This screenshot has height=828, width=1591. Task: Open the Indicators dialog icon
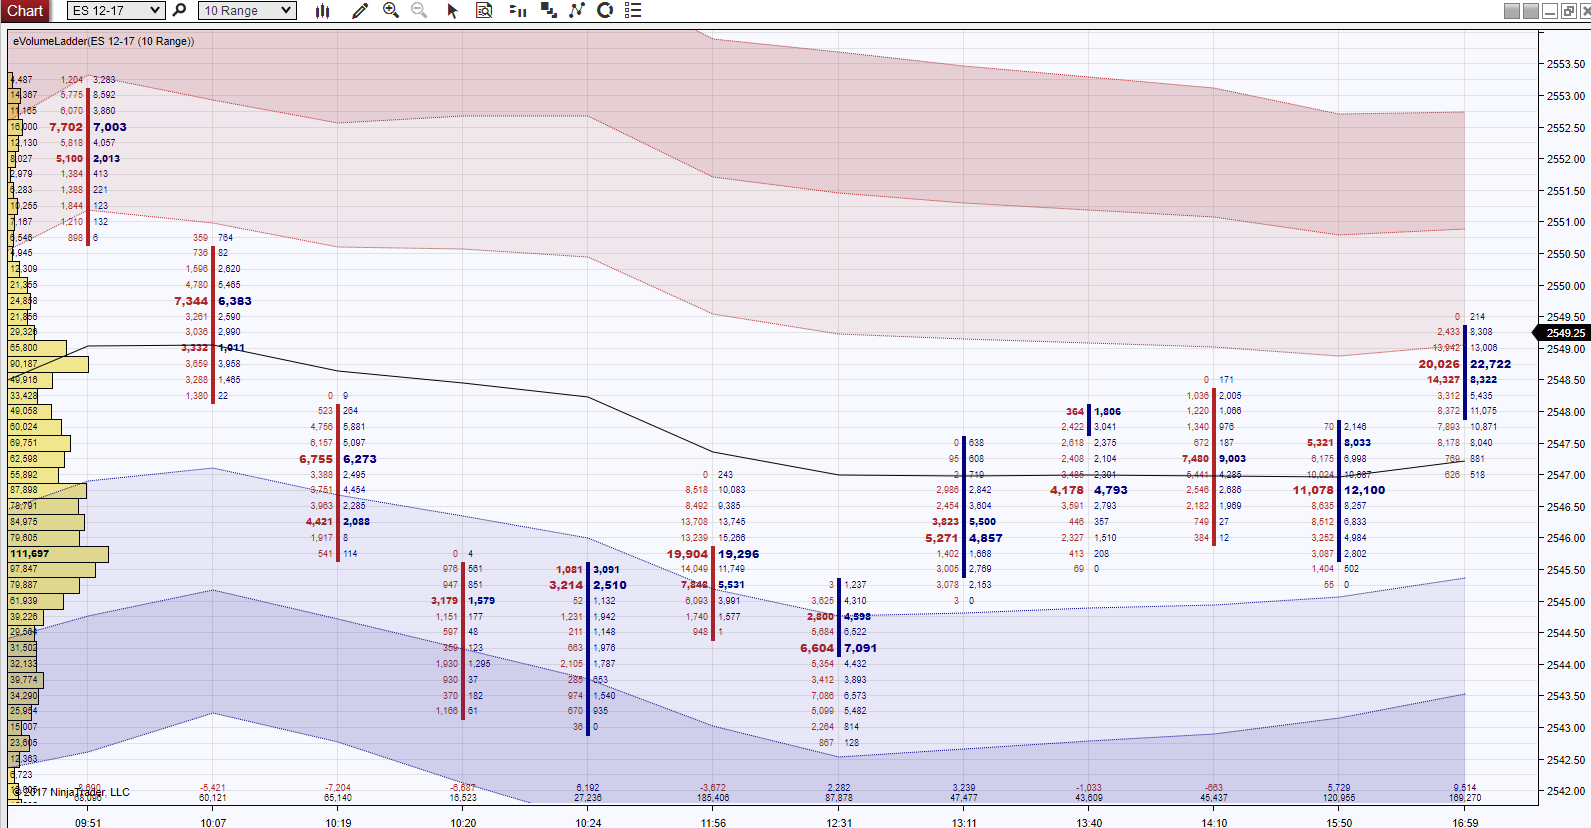coord(577,10)
